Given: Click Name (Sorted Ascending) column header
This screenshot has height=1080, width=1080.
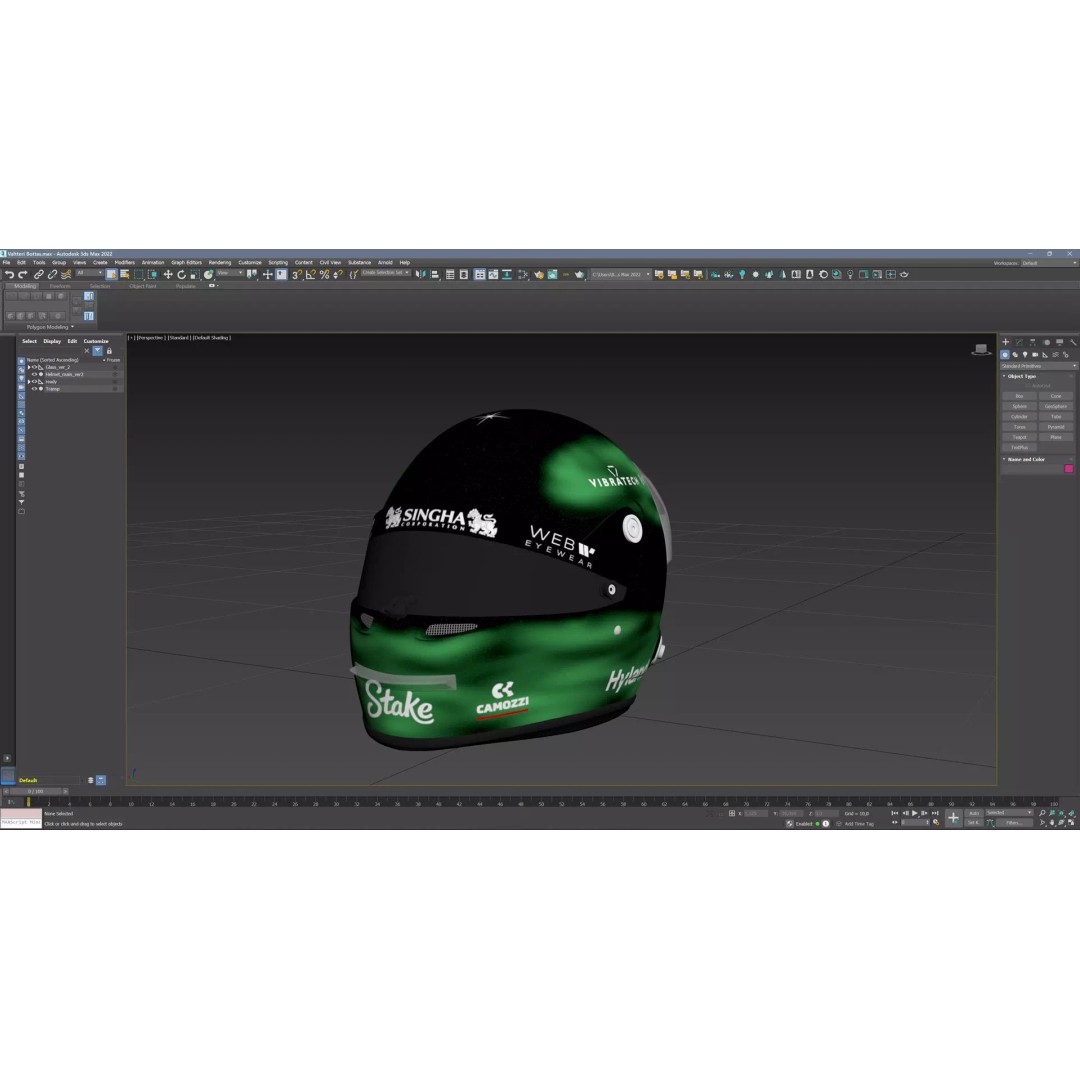Looking at the screenshot, I should tap(52, 360).
